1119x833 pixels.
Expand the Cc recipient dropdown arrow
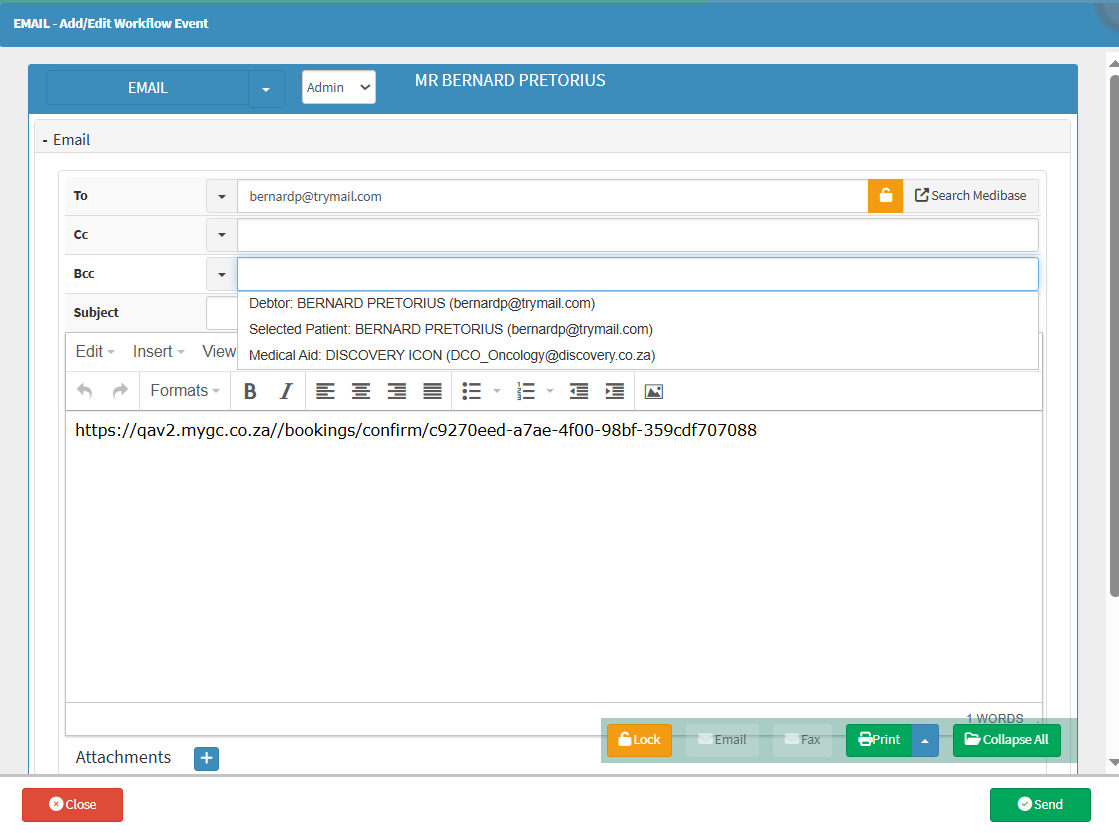point(221,235)
